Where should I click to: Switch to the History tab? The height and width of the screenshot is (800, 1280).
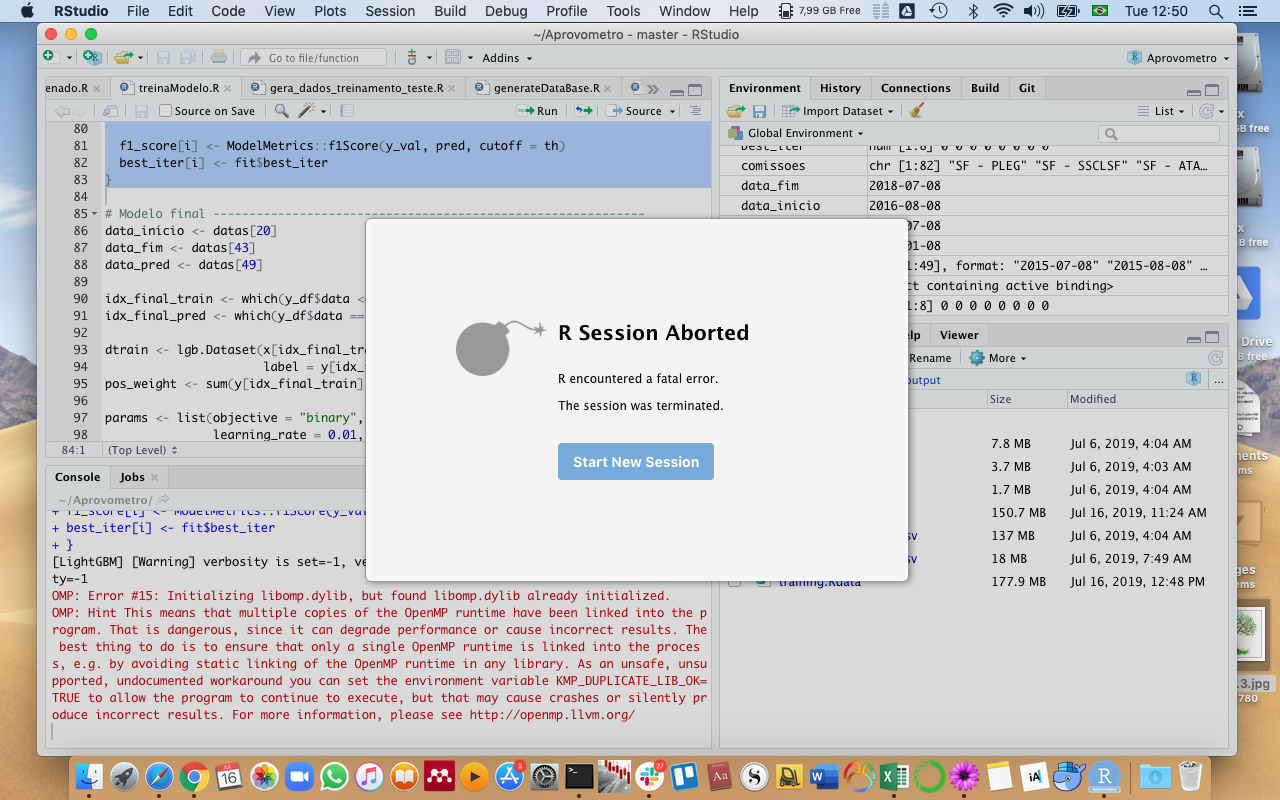[x=840, y=88]
